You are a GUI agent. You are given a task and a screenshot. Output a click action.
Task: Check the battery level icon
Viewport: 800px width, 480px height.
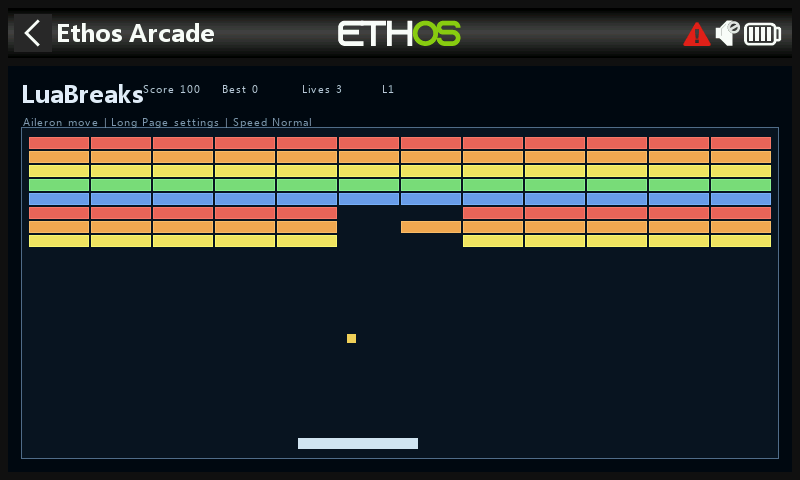click(762, 34)
